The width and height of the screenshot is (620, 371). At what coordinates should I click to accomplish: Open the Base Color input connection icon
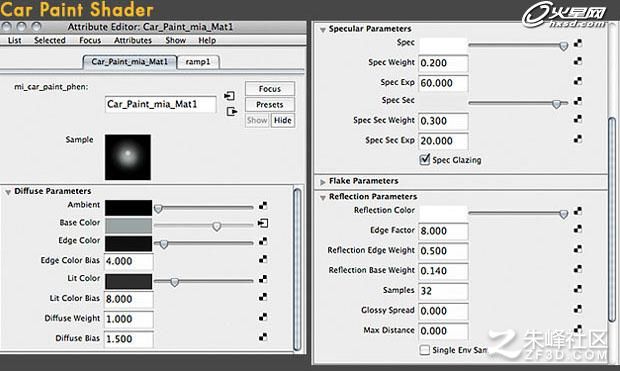[x=263, y=223]
